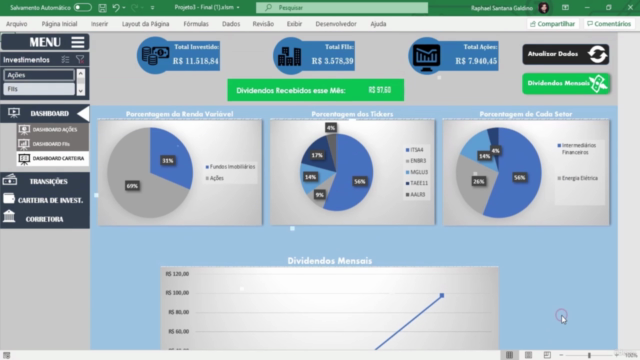
Task: Click the Porcentagem de Cada Setor pie chart
Action: click(498, 172)
